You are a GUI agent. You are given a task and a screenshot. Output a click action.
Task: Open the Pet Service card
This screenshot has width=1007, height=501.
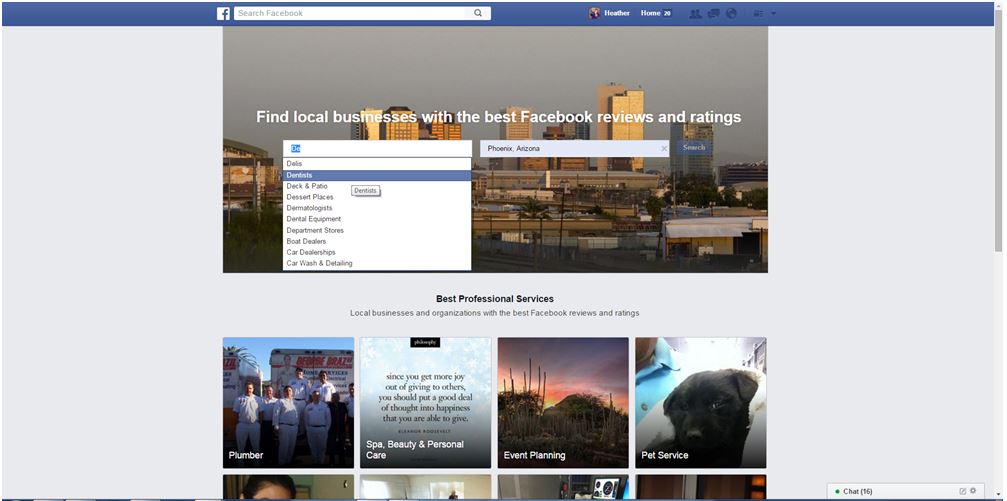(x=701, y=403)
